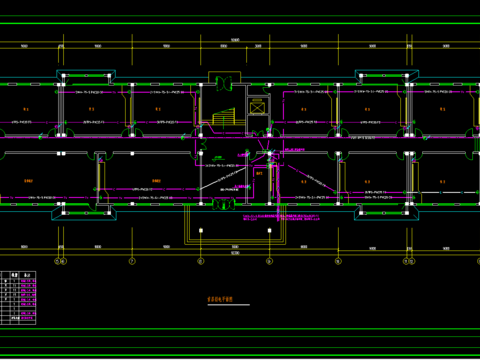Click the right entrance porch column square
The image size is (480, 360).
[269, 230]
